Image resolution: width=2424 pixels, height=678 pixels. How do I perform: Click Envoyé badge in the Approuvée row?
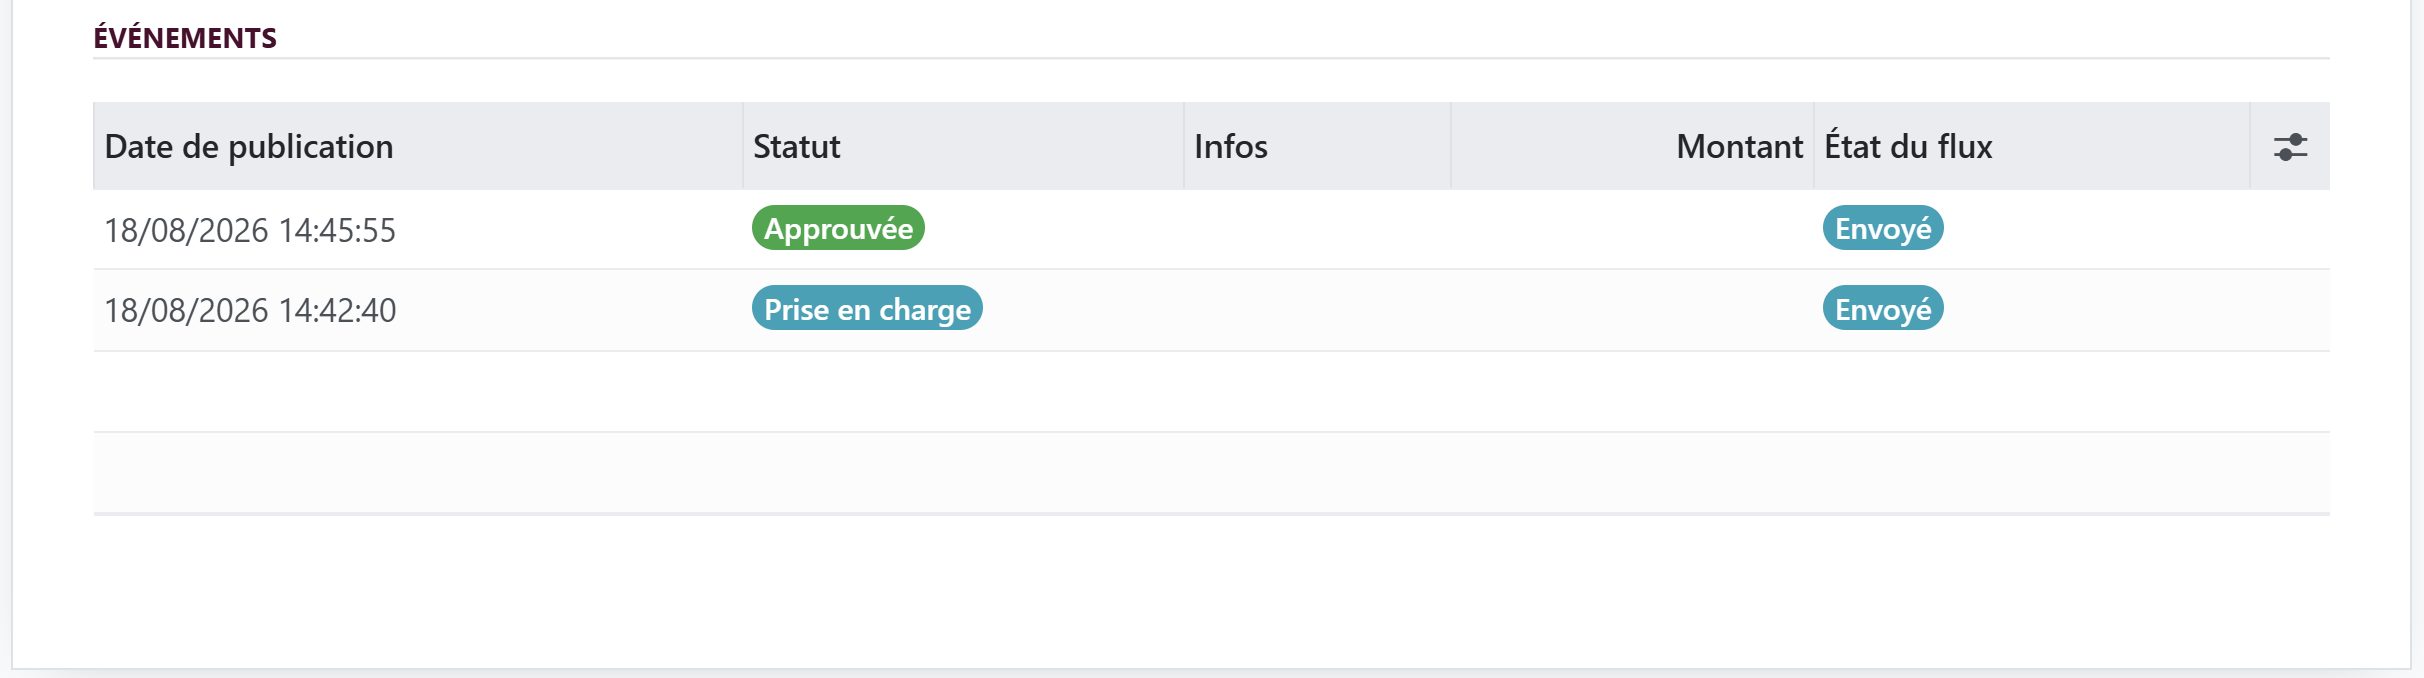(x=1883, y=228)
